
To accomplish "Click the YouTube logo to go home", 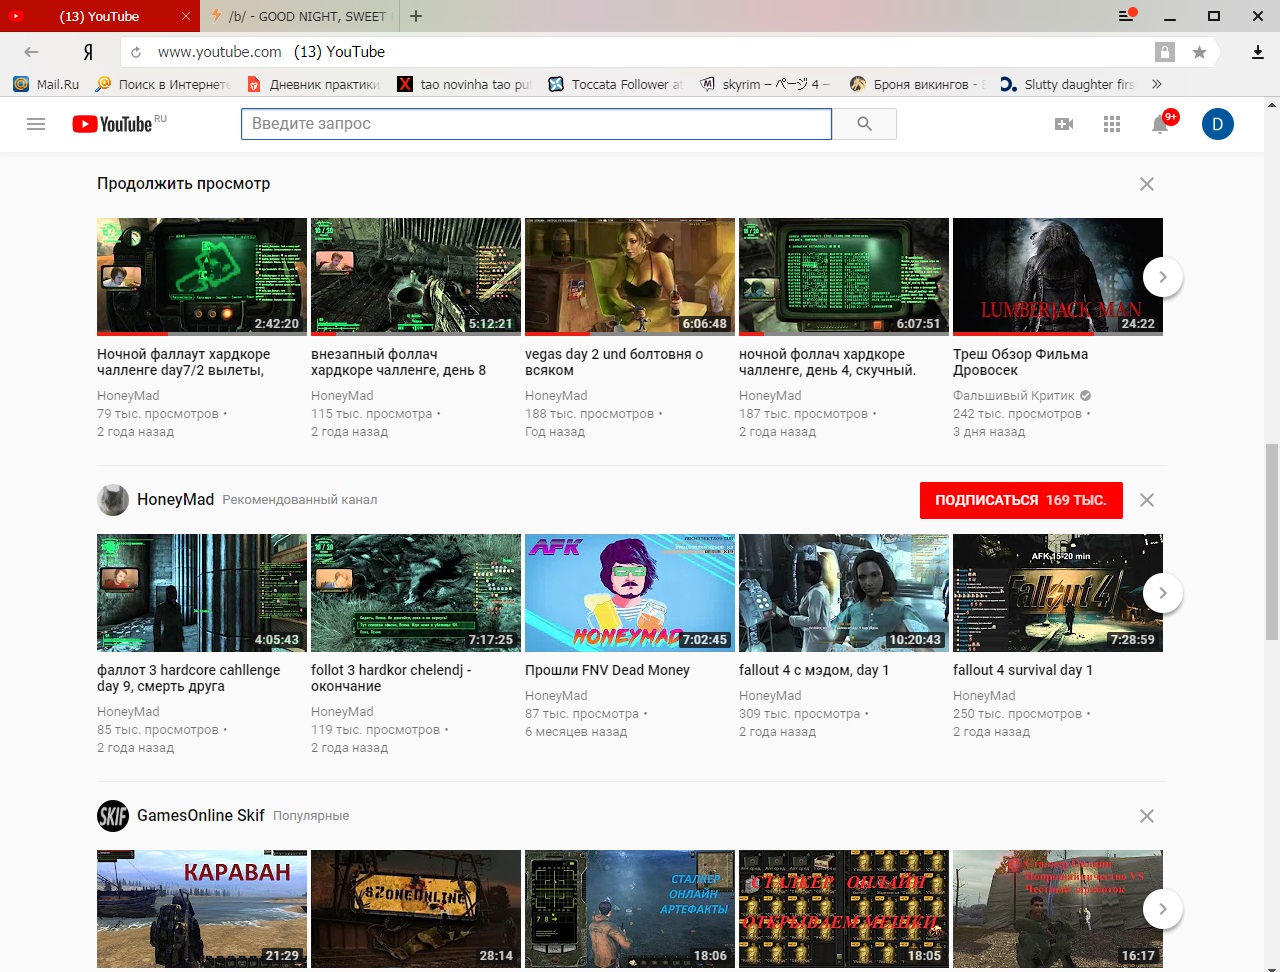I will [x=112, y=124].
